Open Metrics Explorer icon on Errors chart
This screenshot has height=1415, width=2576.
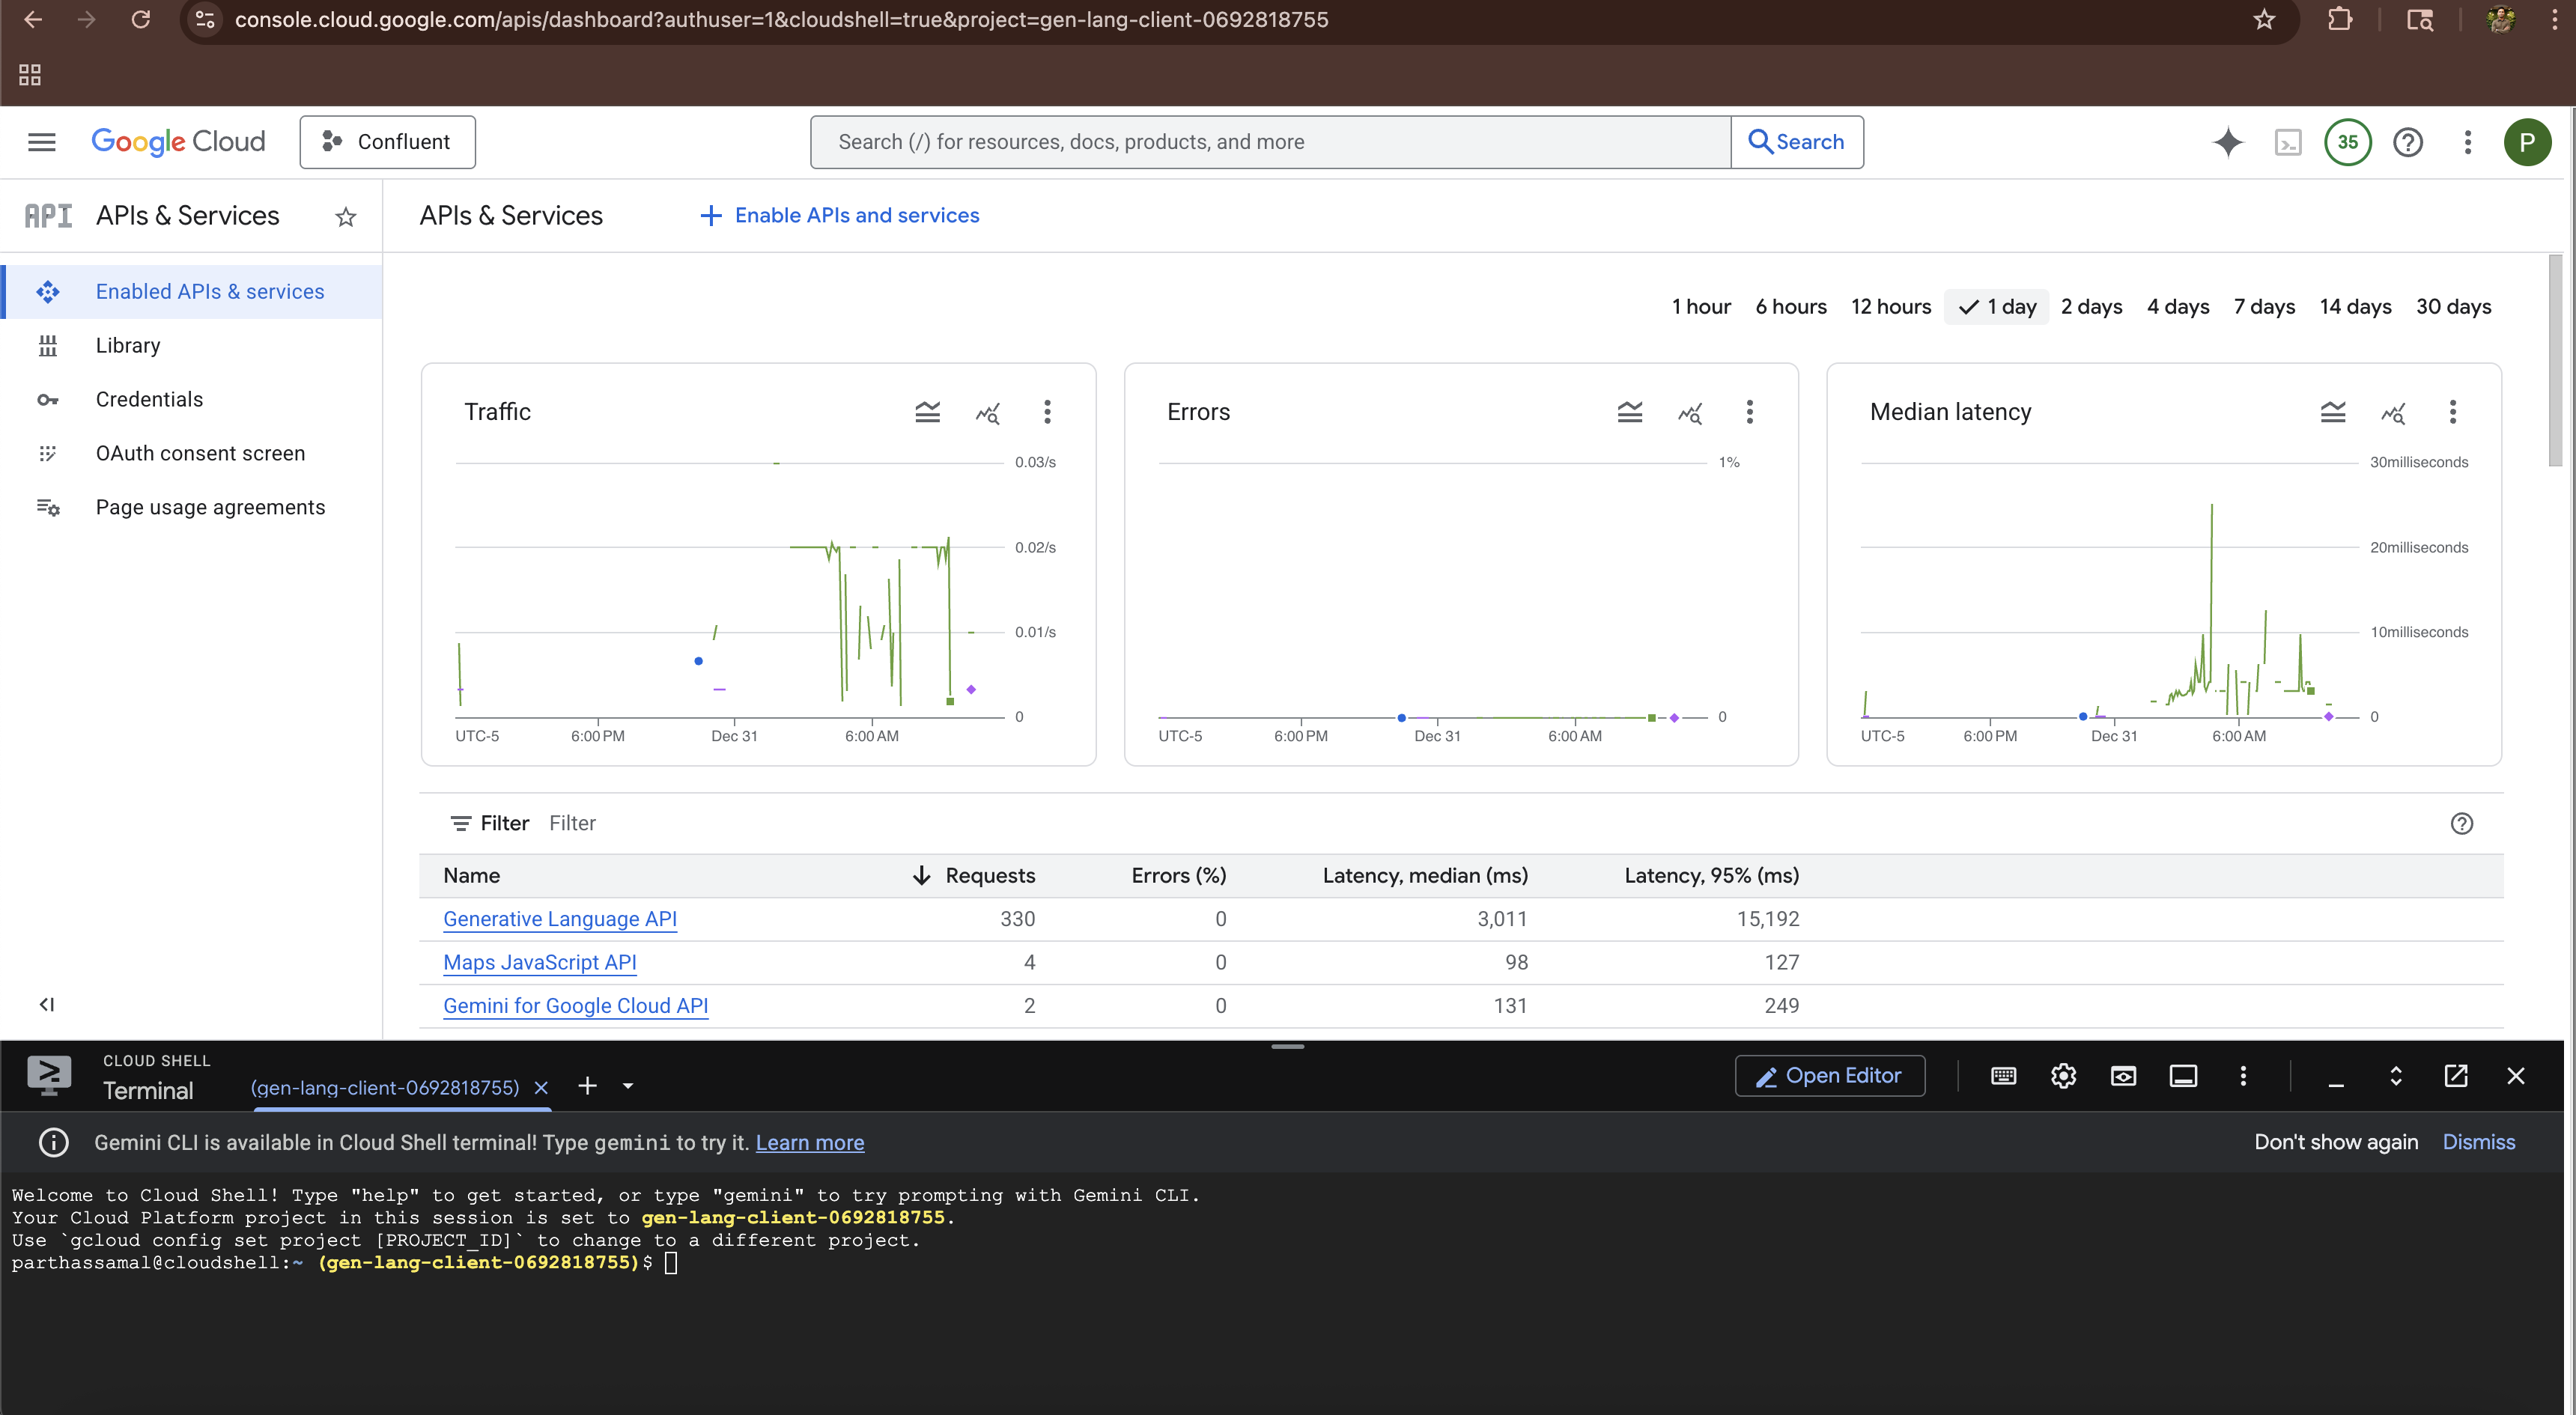pyautogui.click(x=1690, y=412)
